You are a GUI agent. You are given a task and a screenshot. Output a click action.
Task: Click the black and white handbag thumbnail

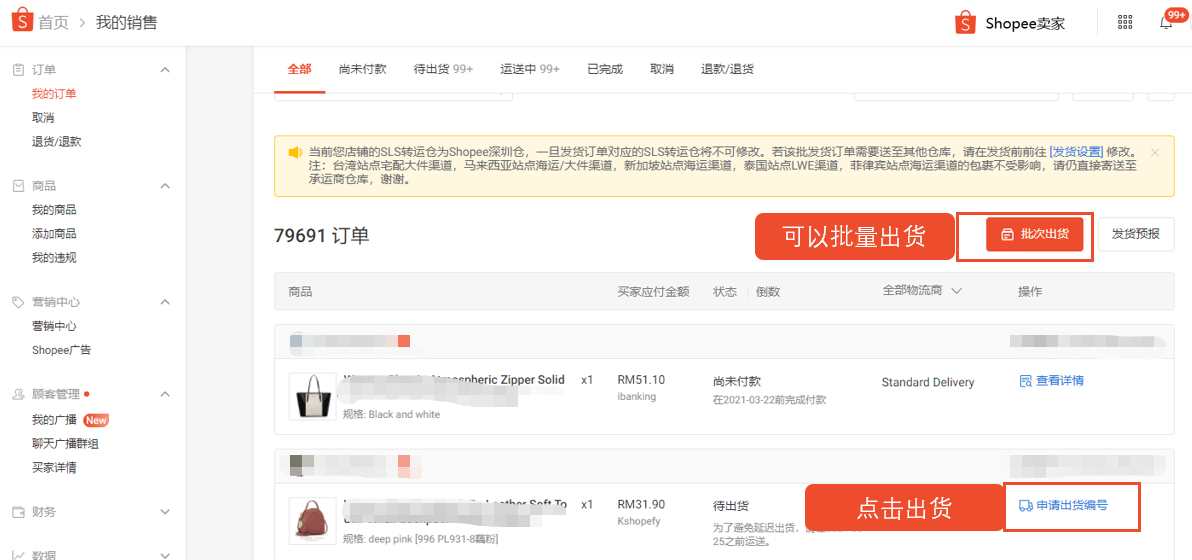point(313,396)
